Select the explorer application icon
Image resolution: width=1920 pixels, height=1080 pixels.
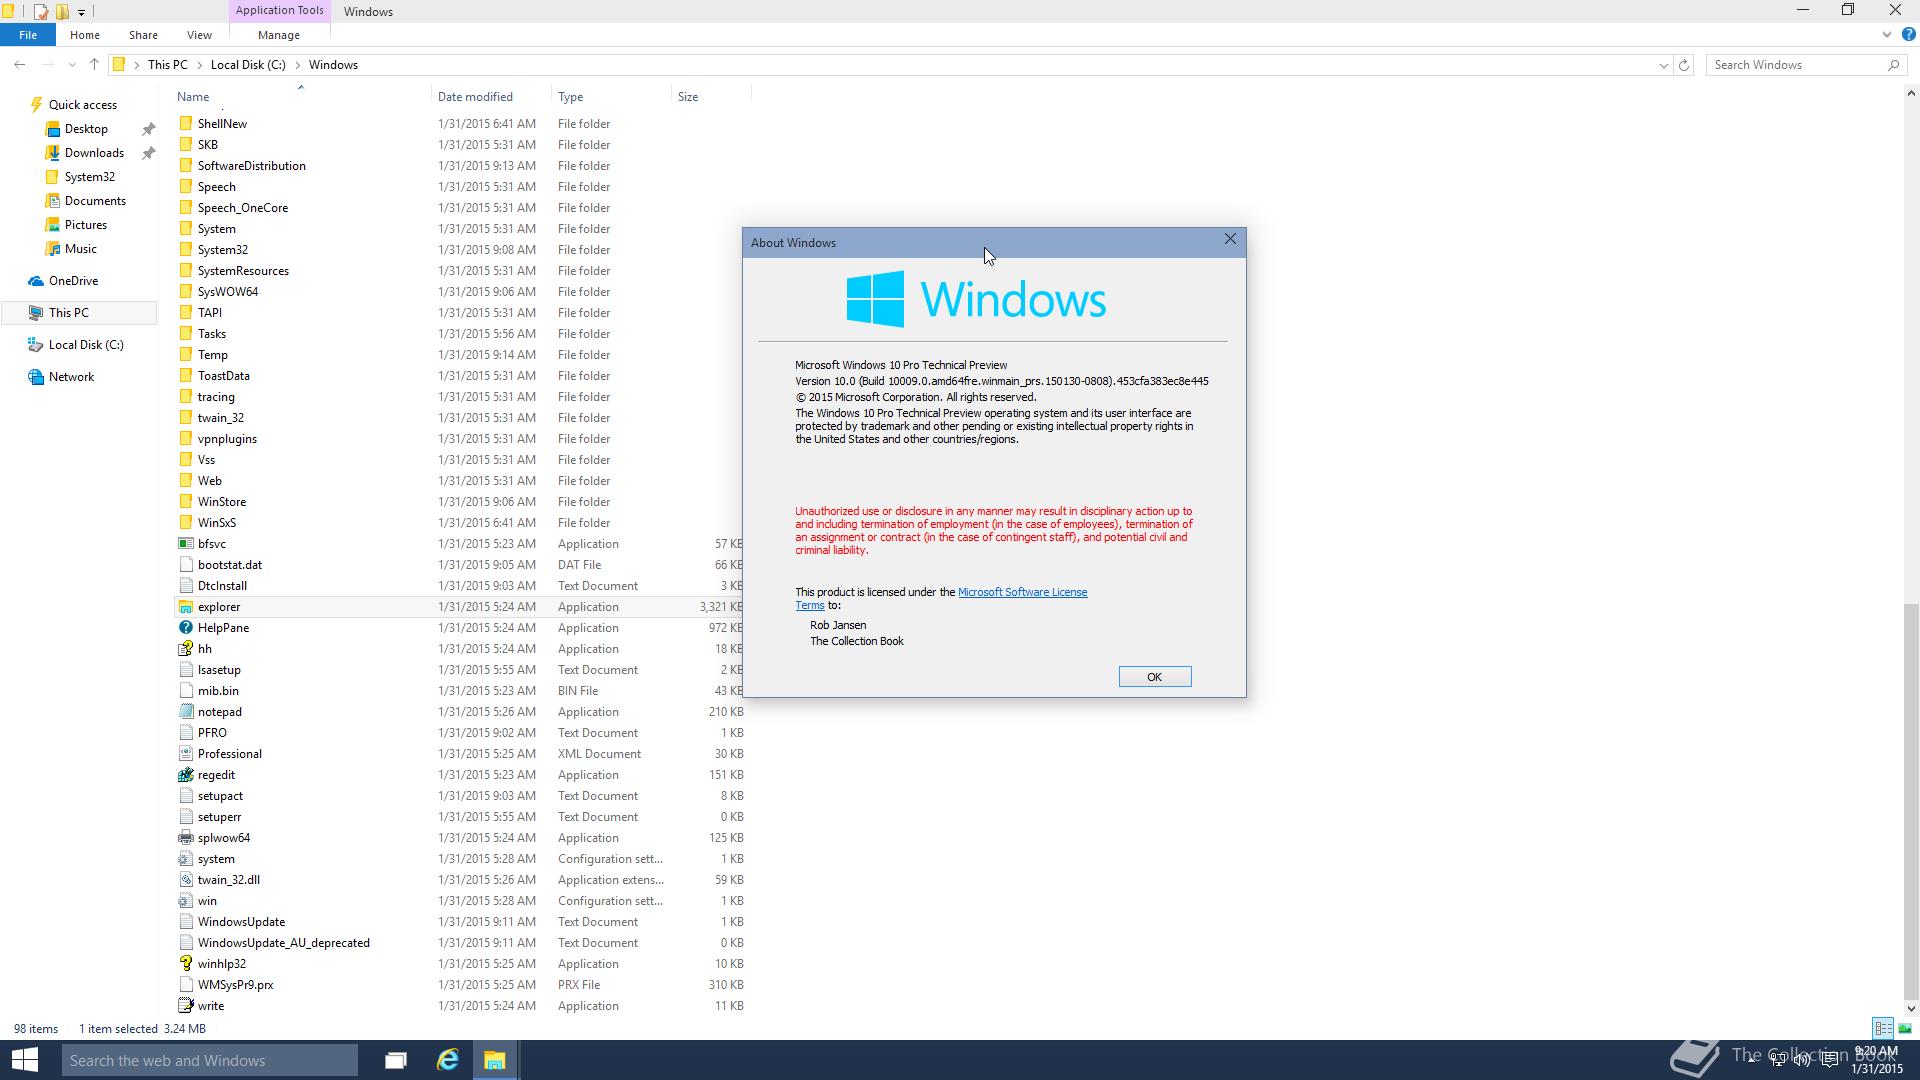point(185,607)
